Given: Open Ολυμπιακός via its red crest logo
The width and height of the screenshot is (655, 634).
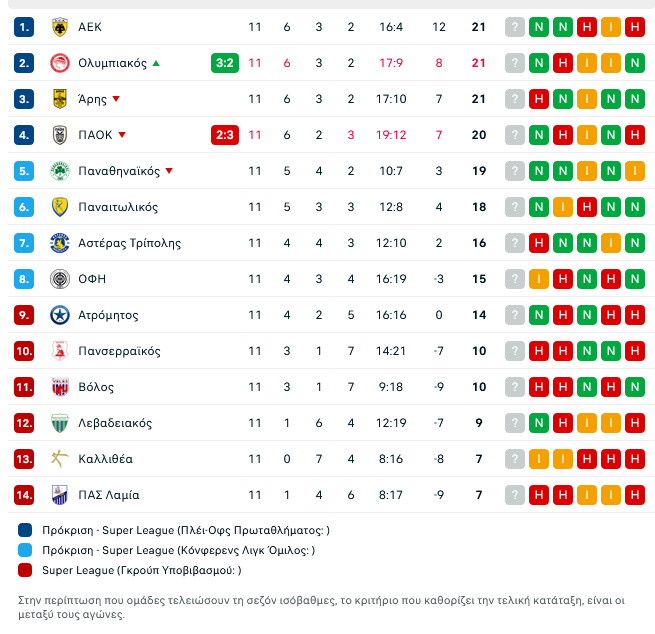Looking at the screenshot, I should pos(60,63).
